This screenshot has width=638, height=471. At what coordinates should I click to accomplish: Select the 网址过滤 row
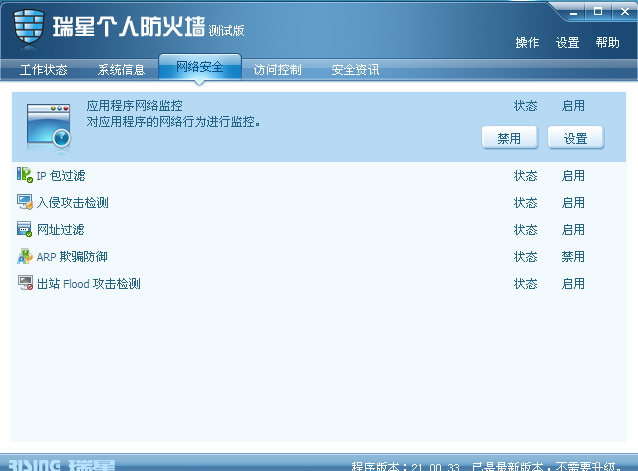tap(319, 229)
